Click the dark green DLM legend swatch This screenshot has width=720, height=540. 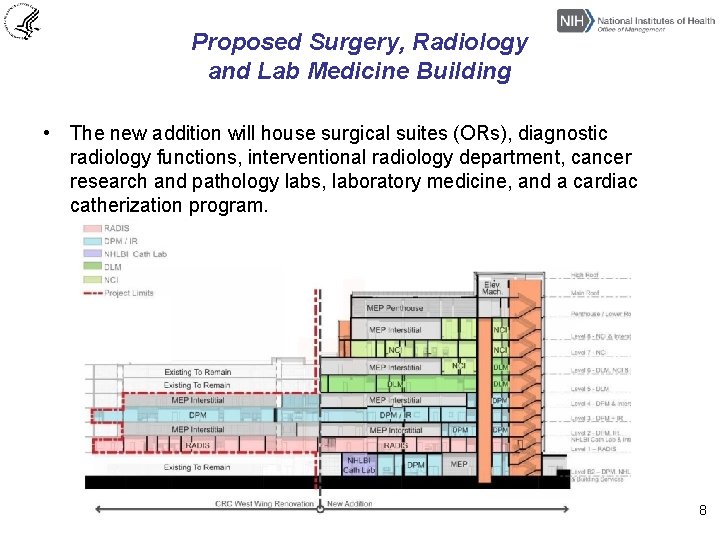click(92, 266)
